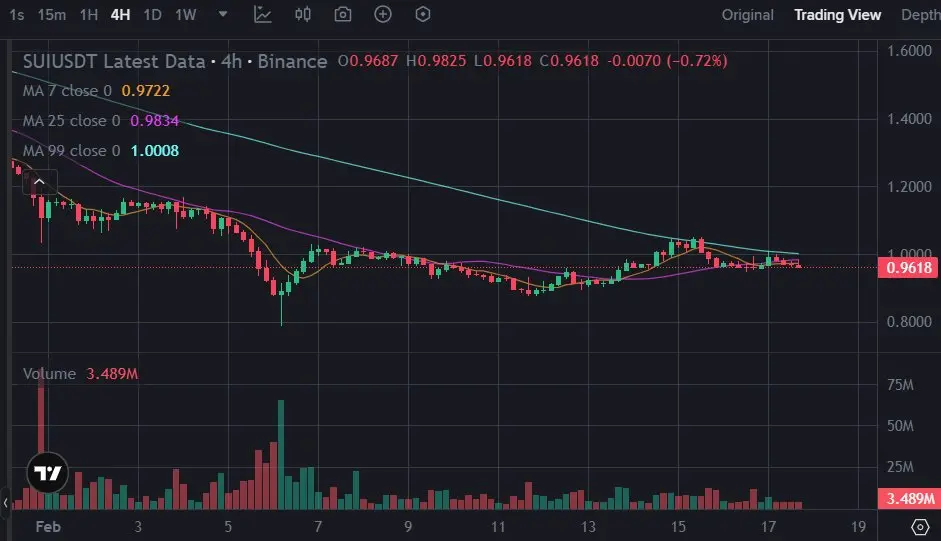Select the 1W timeframe button
The image size is (941, 541).
pyautogui.click(x=186, y=15)
